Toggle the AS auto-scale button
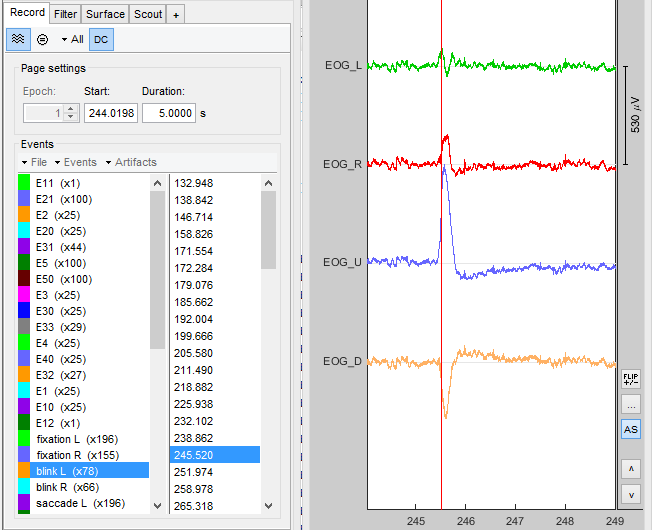 (x=630, y=429)
